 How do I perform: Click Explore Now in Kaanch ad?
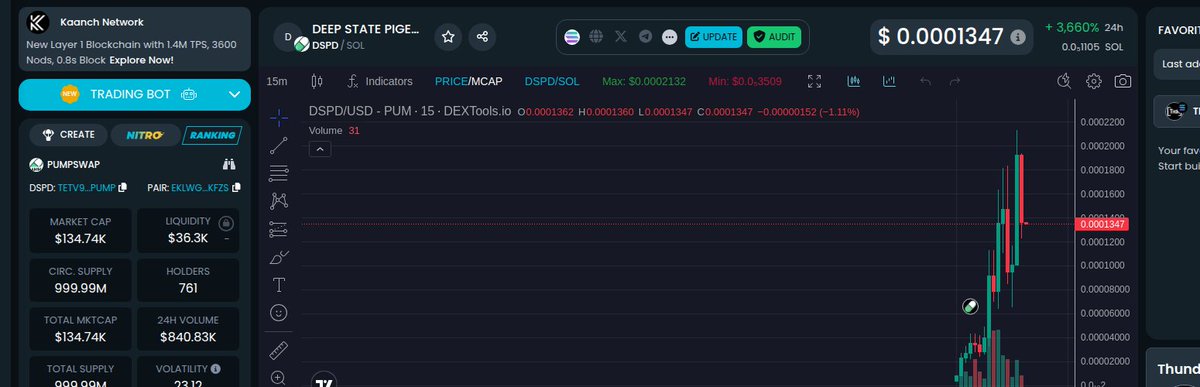tap(142, 60)
